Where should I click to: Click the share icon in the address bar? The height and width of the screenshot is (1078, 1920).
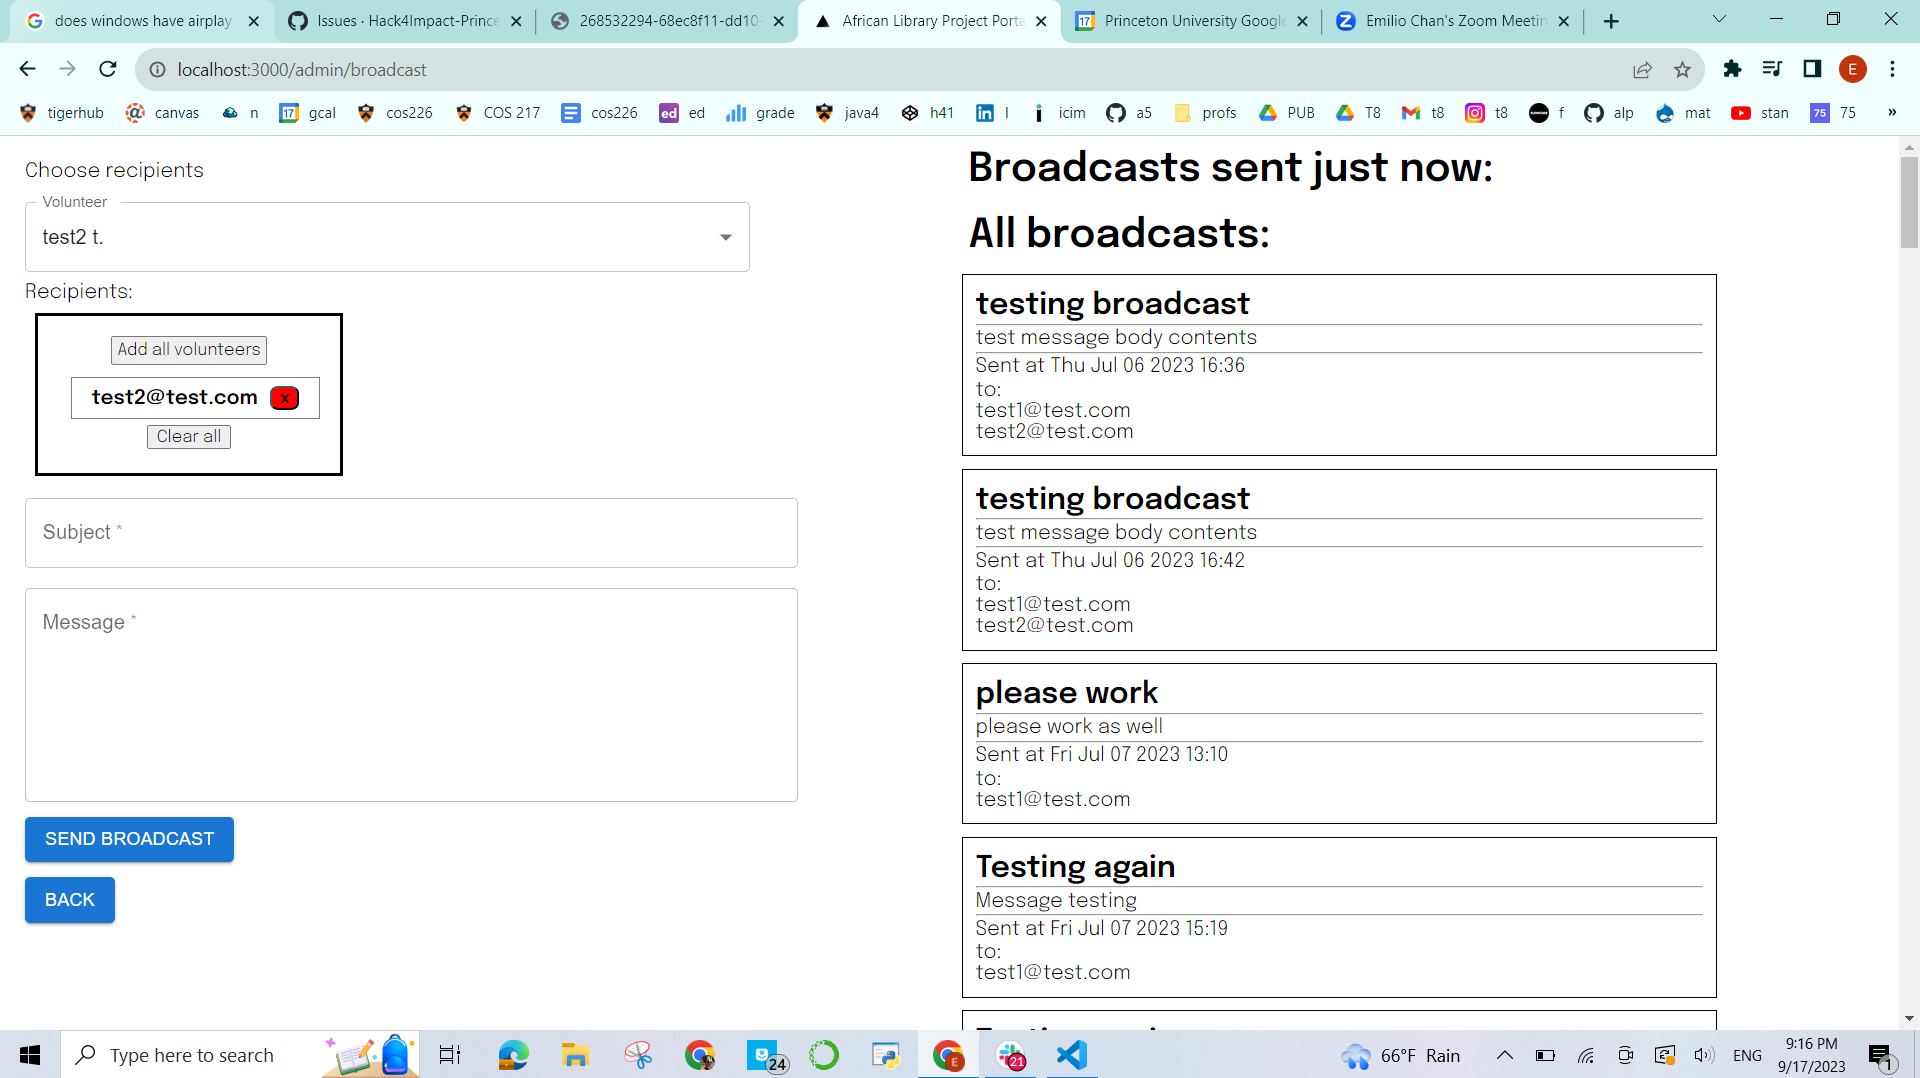(x=1643, y=69)
